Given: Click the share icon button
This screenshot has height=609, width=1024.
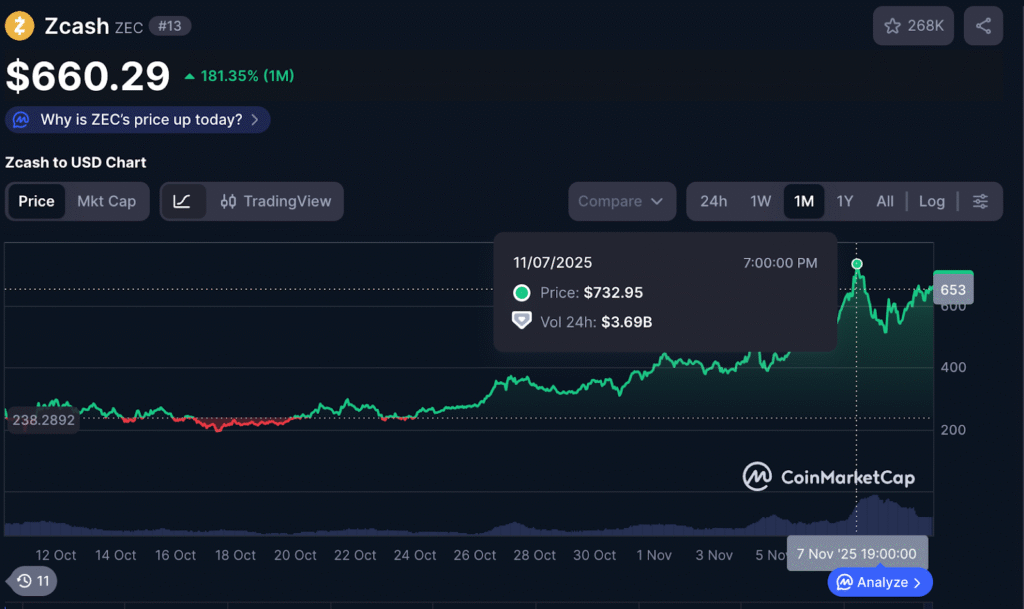Looking at the screenshot, I should pyautogui.click(x=983, y=26).
